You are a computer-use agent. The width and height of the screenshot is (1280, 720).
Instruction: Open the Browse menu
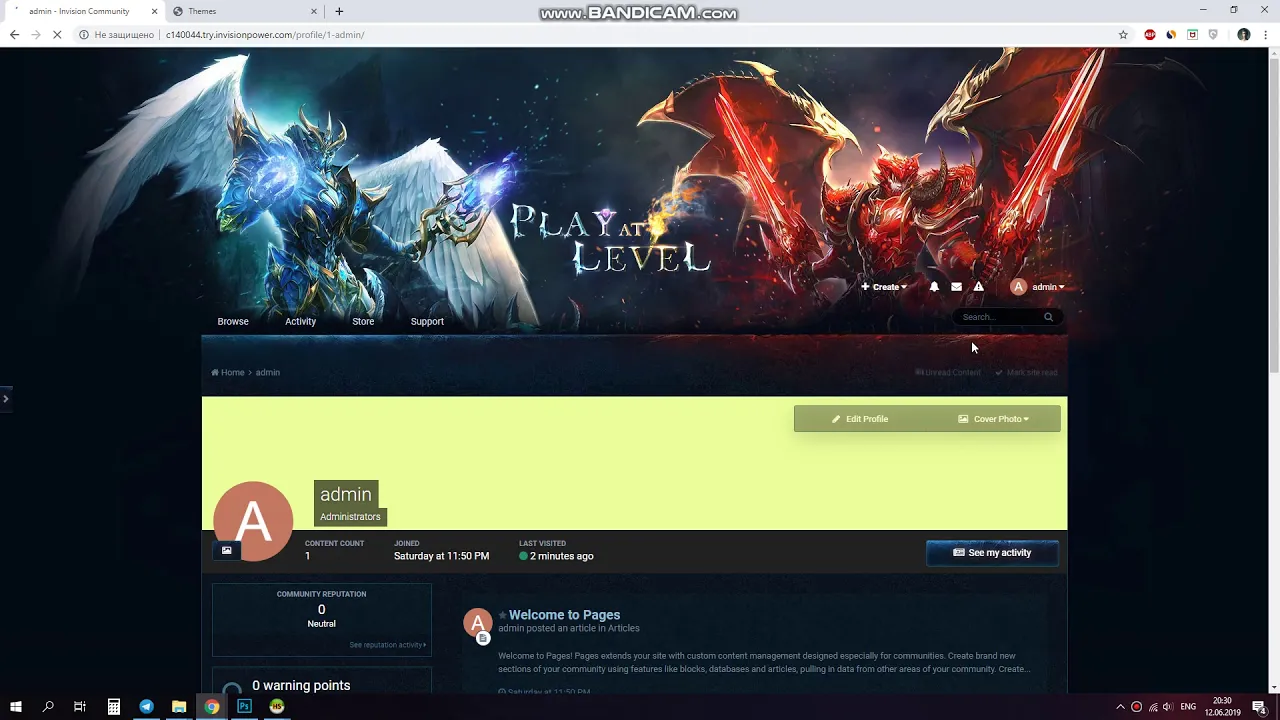click(233, 321)
